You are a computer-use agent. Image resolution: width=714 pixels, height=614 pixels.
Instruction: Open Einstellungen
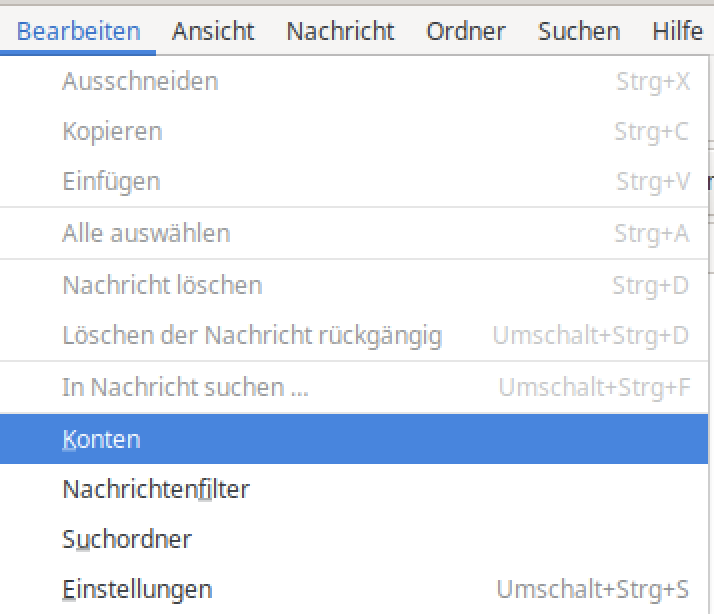pyautogui.click(x=137, y=589)
